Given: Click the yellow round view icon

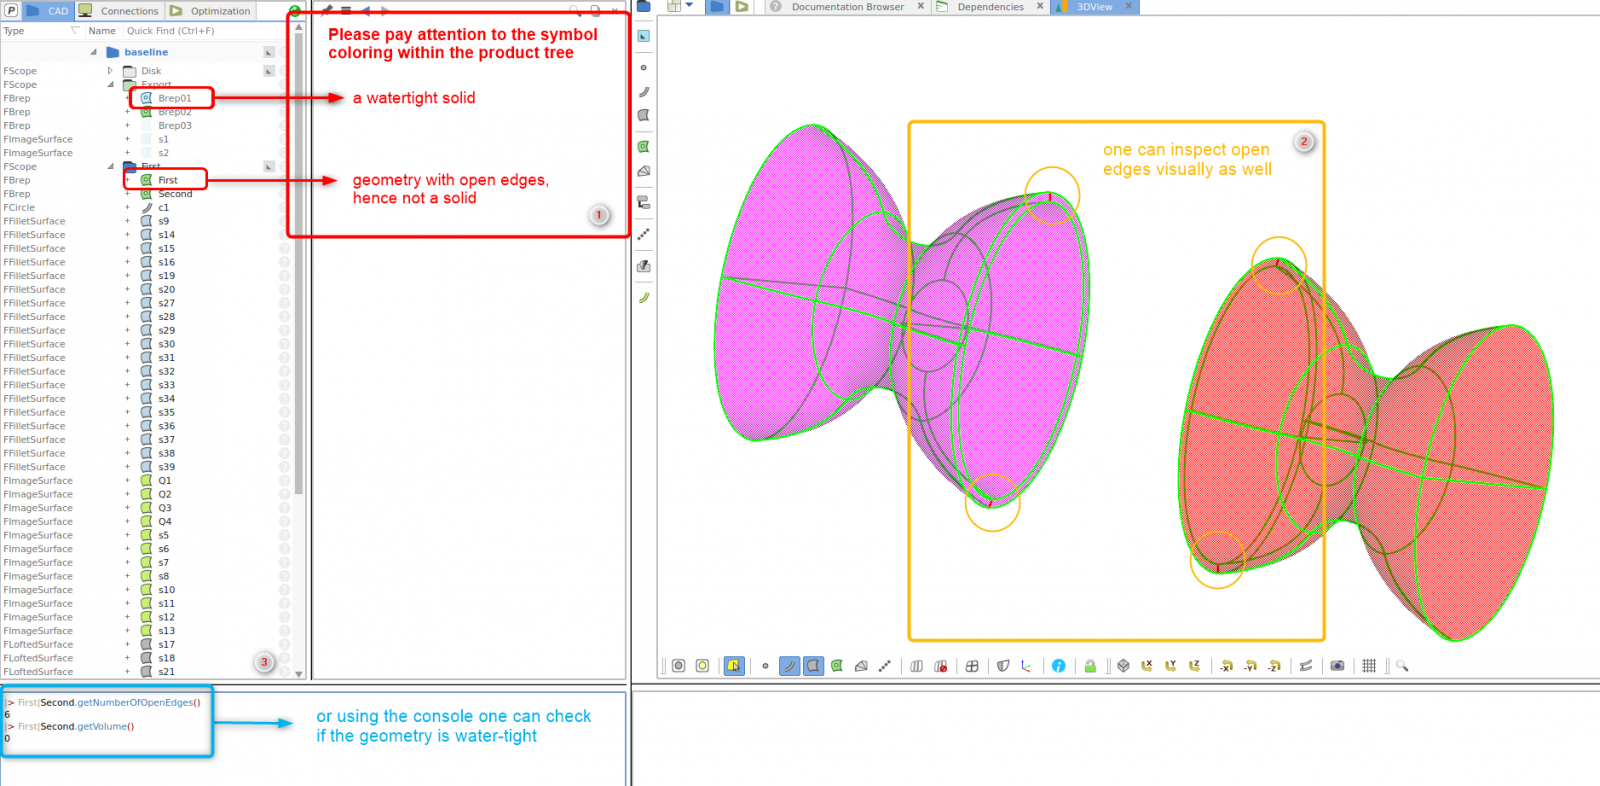Looking at the screenshot, I should click(x=703, y=666).
